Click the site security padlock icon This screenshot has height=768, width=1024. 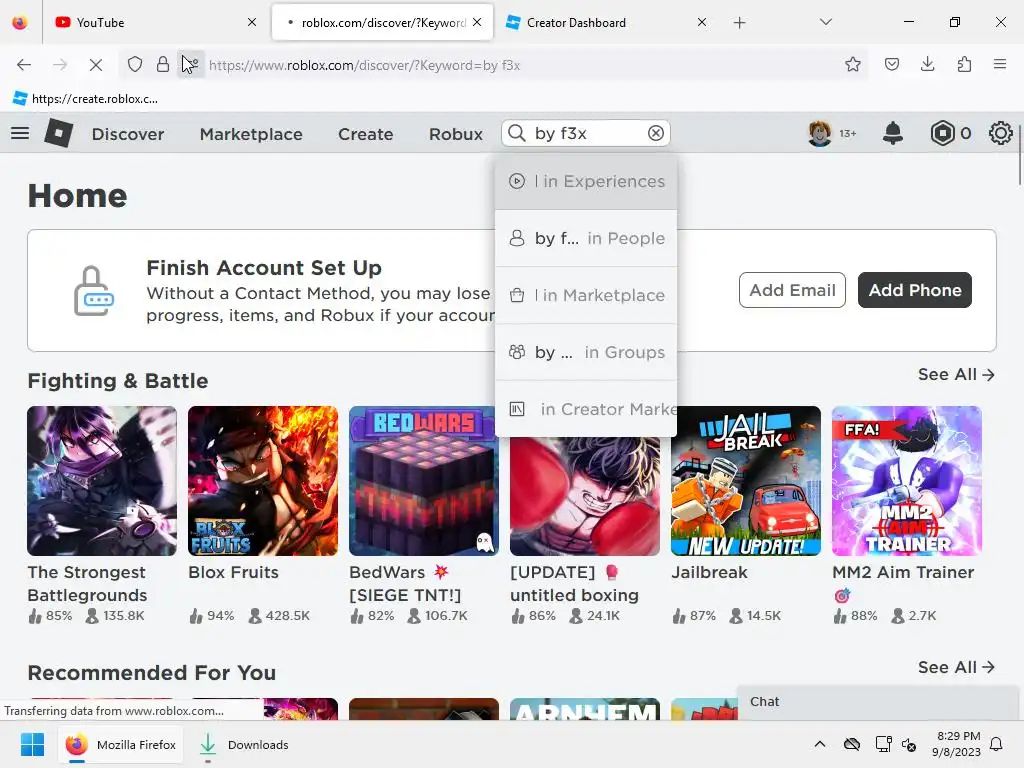(163, 65)
